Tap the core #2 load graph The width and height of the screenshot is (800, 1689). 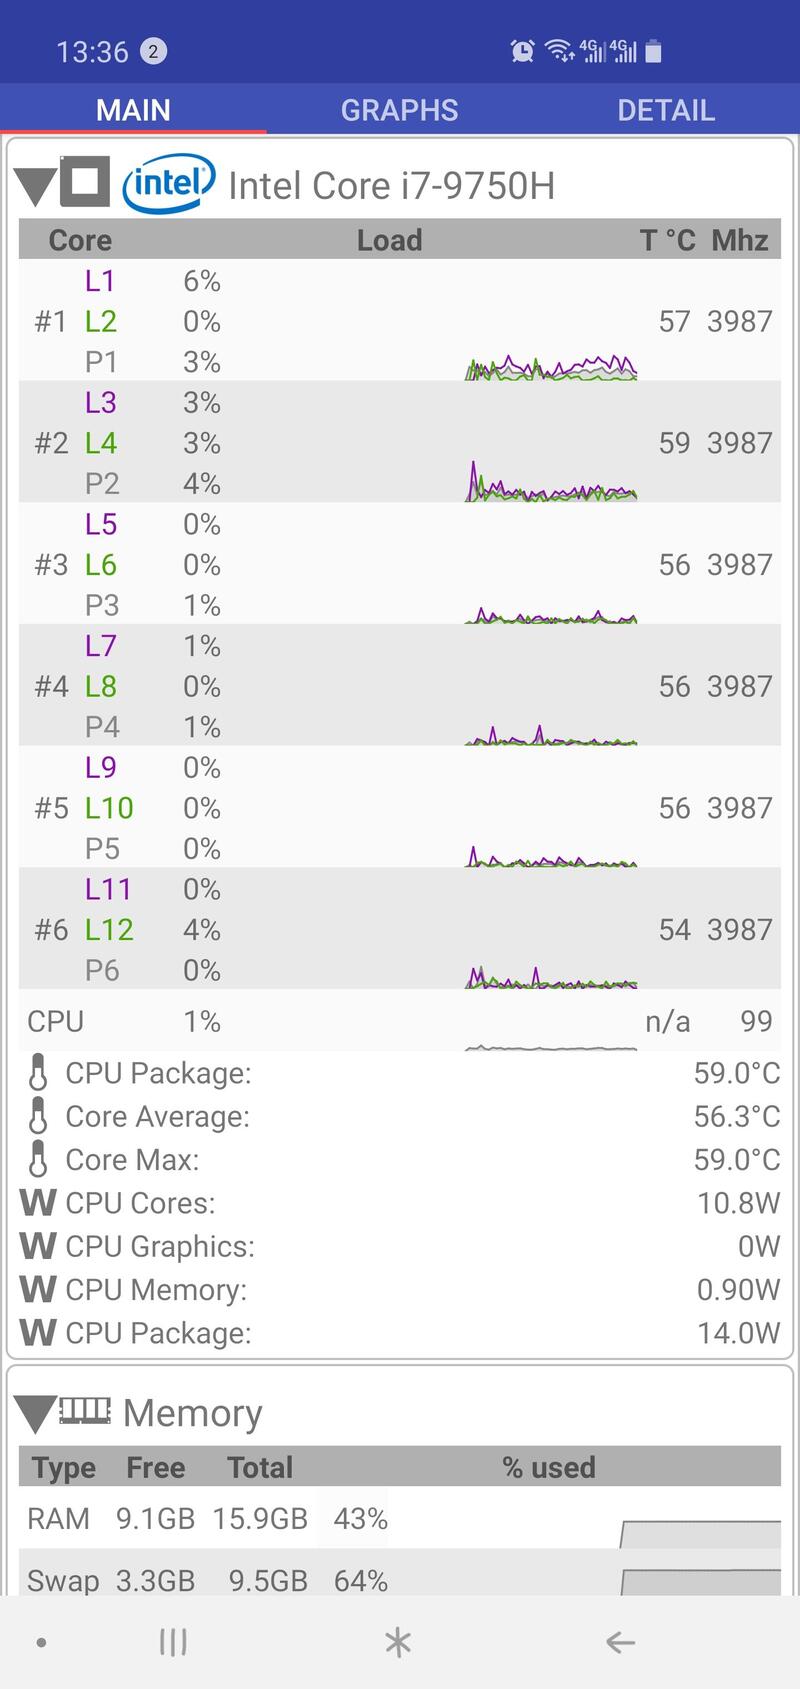point(551,484)
